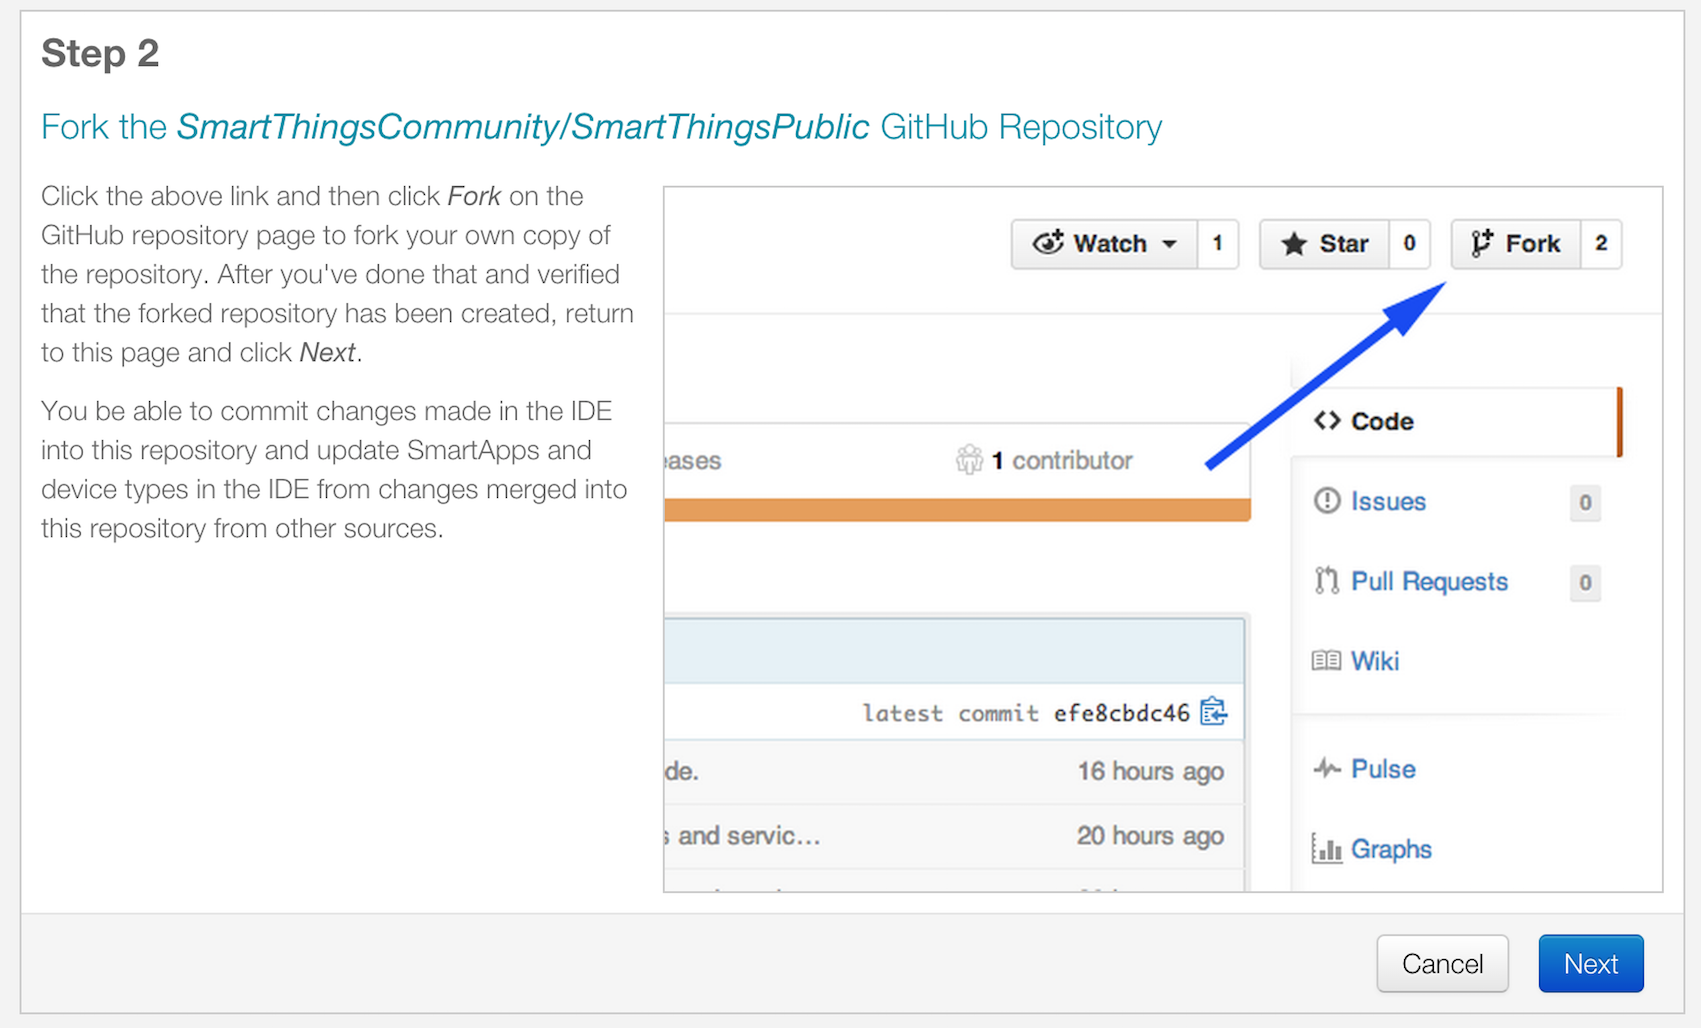Click the GitHub repository screenshot thumbnail

1163,539
